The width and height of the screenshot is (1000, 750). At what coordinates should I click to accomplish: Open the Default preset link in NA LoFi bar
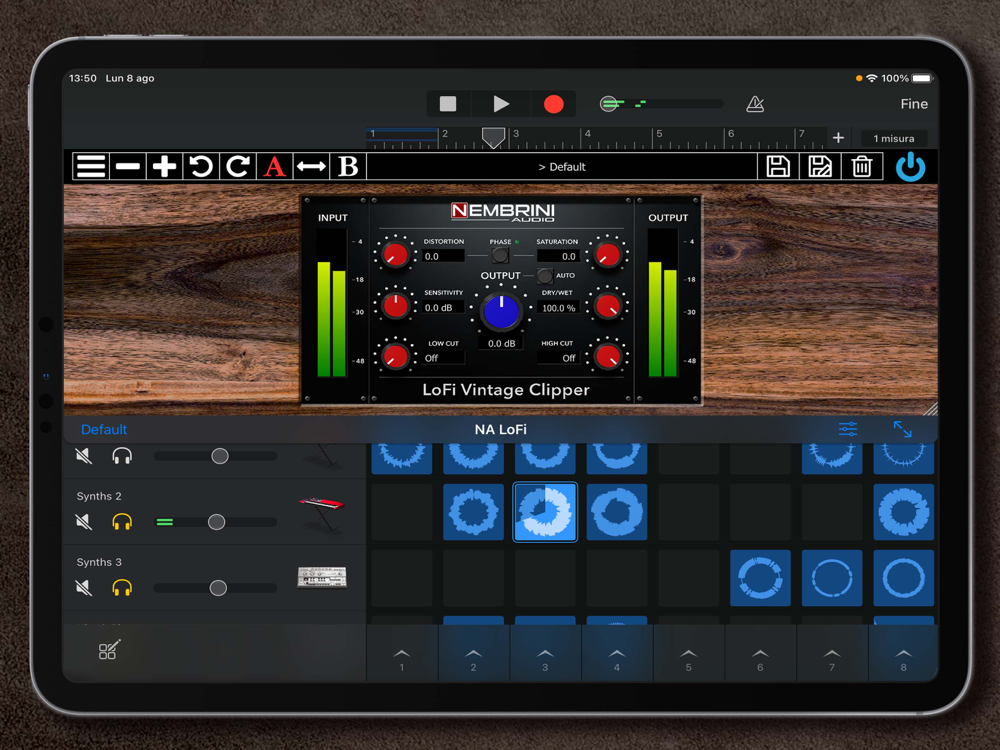tap(104, 429)
